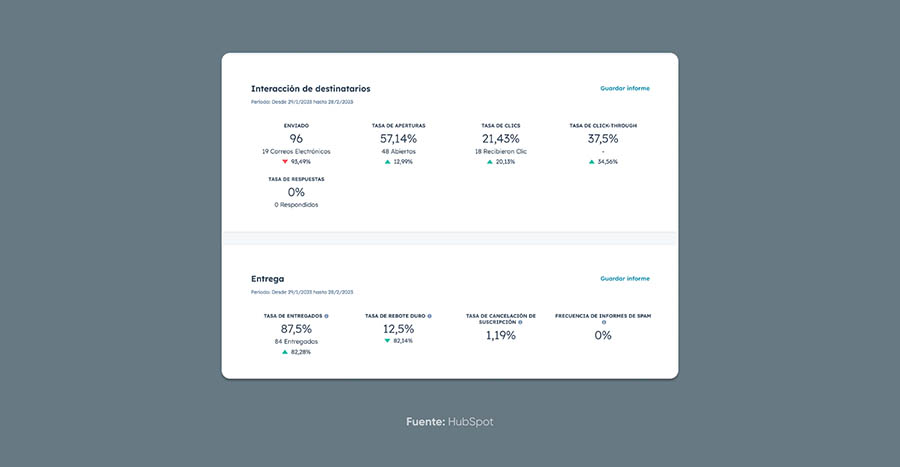Click info icon beside Tasa de Rebote Duro
900x467 pixels.
(x=430, y=316)
